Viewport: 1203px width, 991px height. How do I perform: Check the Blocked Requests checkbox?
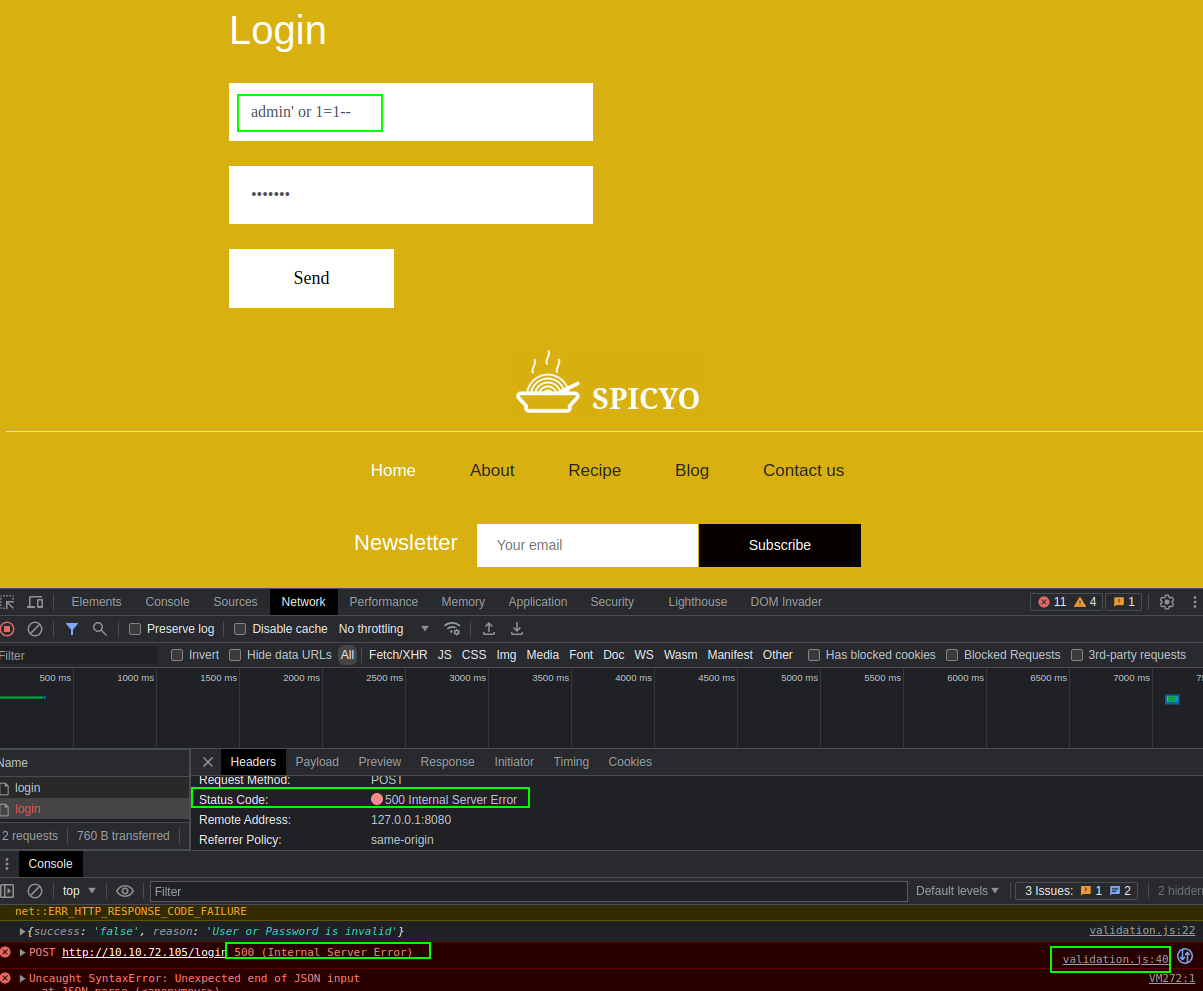952,655
